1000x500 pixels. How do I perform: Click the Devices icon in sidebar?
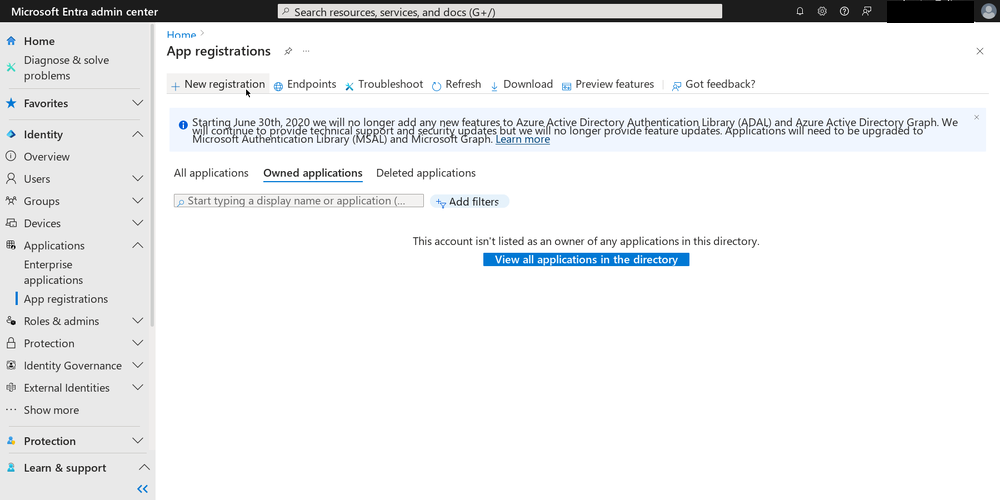coord(11,223)
